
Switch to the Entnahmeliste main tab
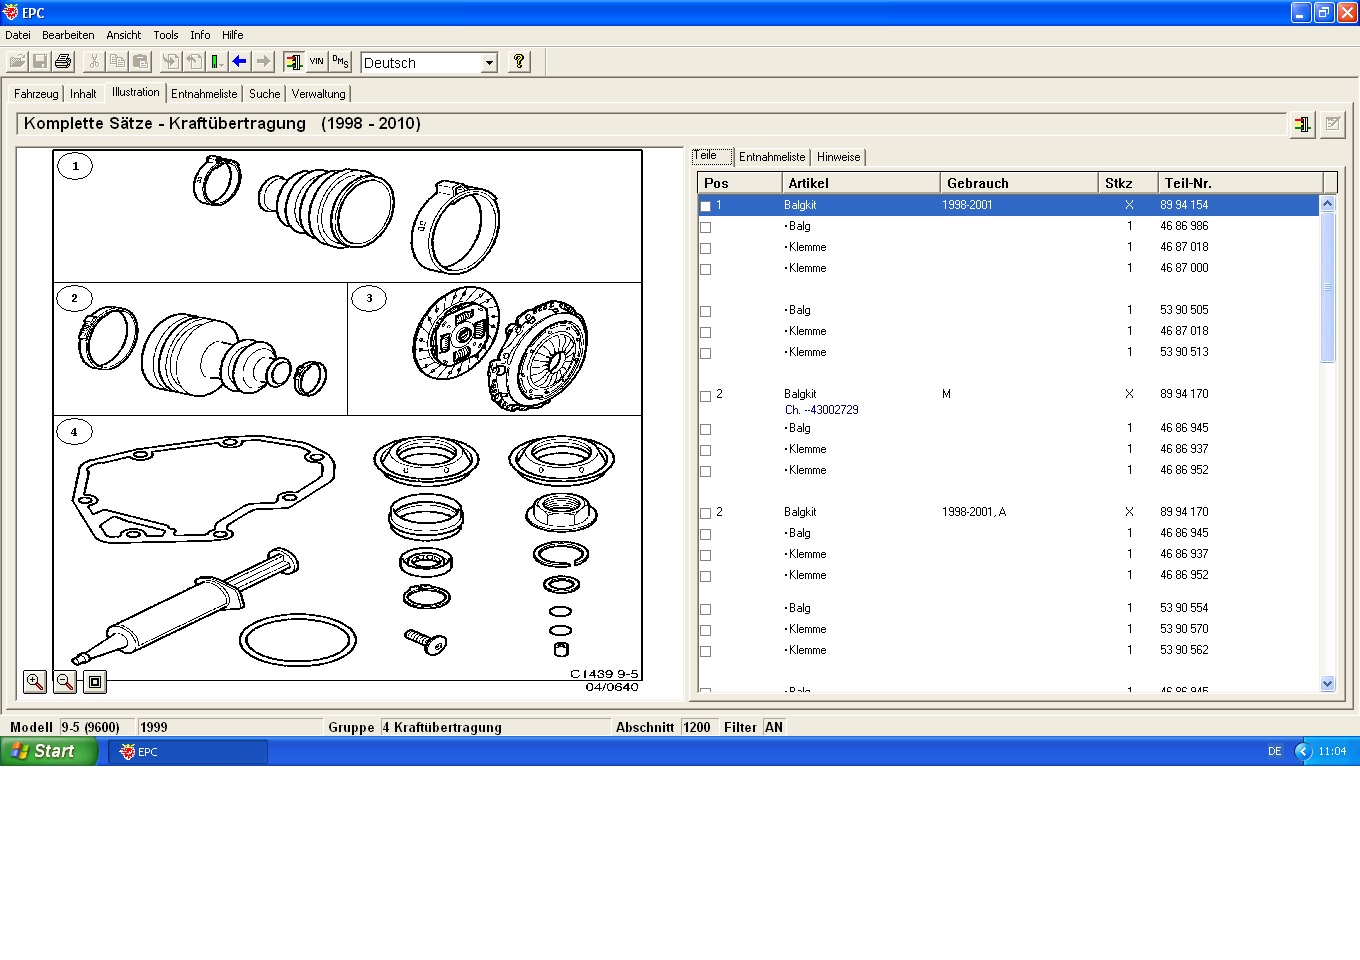point(204,94)
